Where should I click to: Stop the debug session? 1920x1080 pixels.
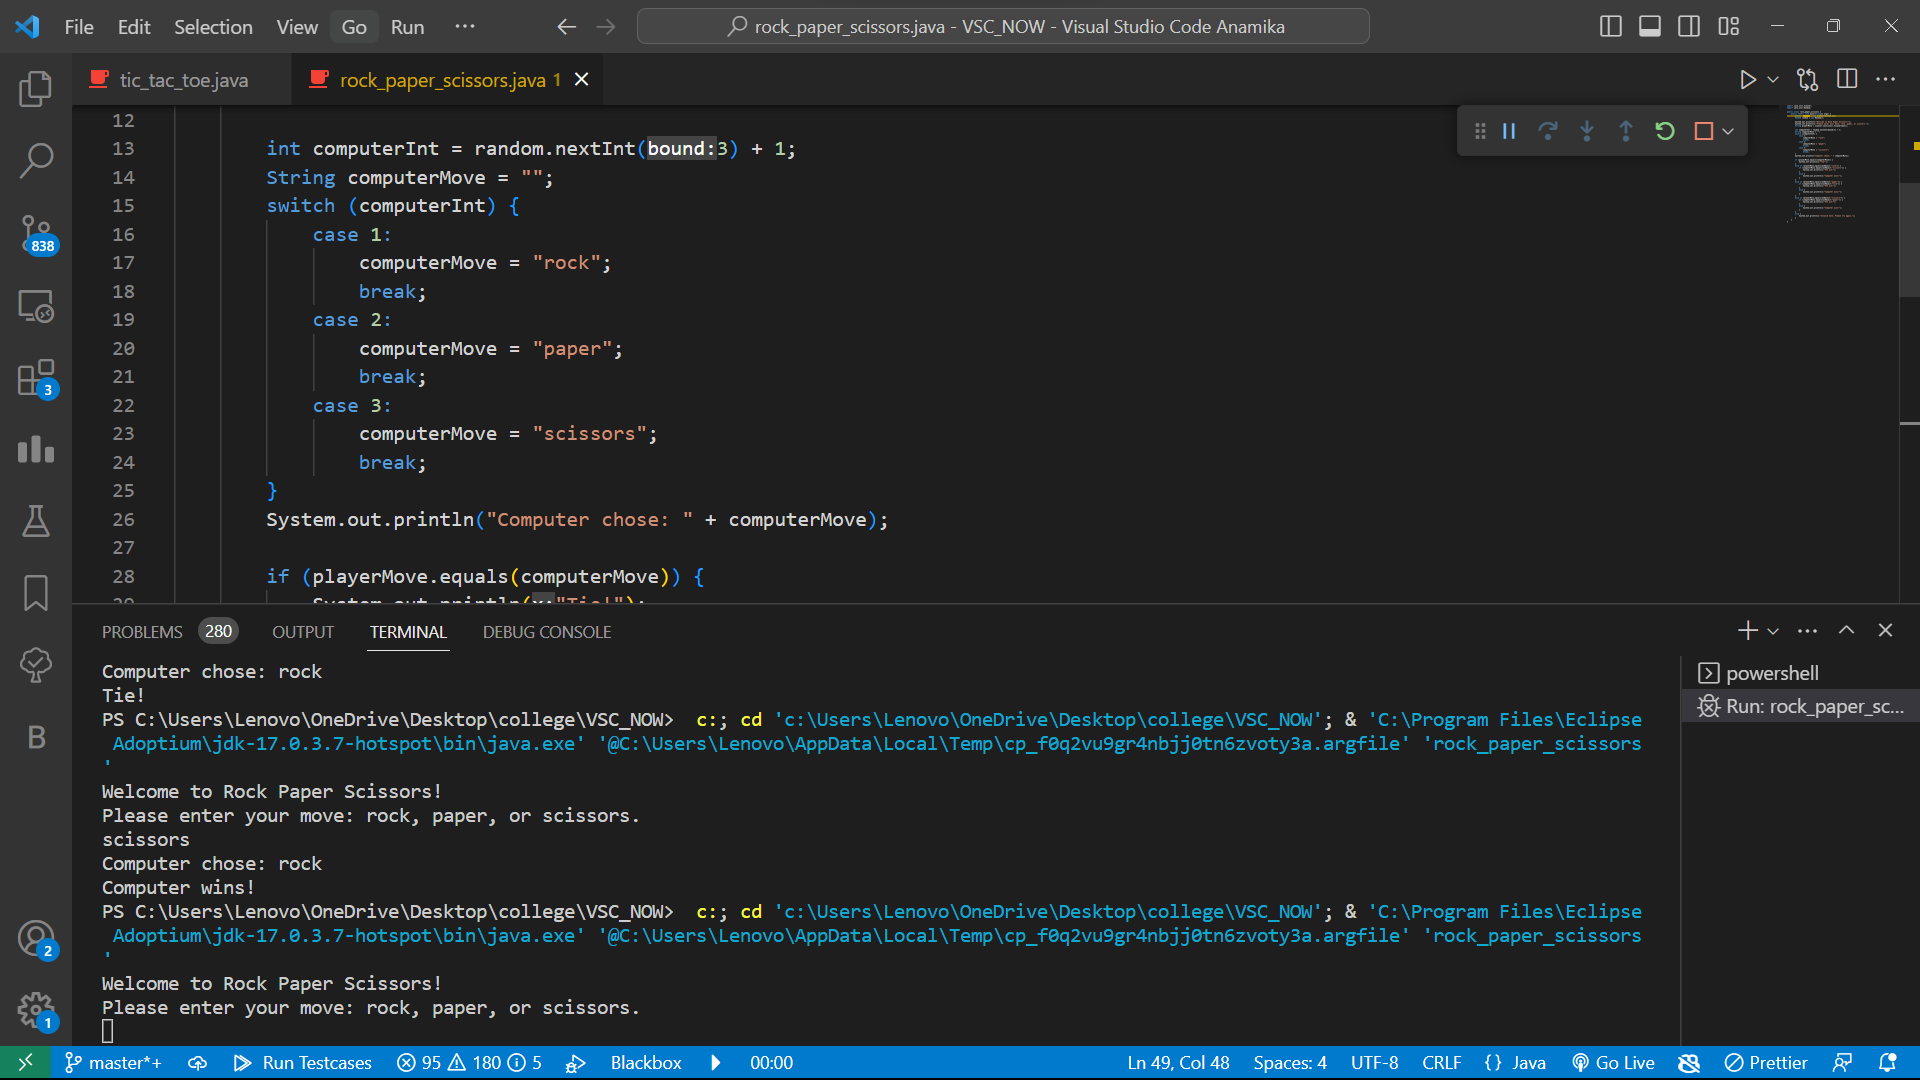[1703, 131]
